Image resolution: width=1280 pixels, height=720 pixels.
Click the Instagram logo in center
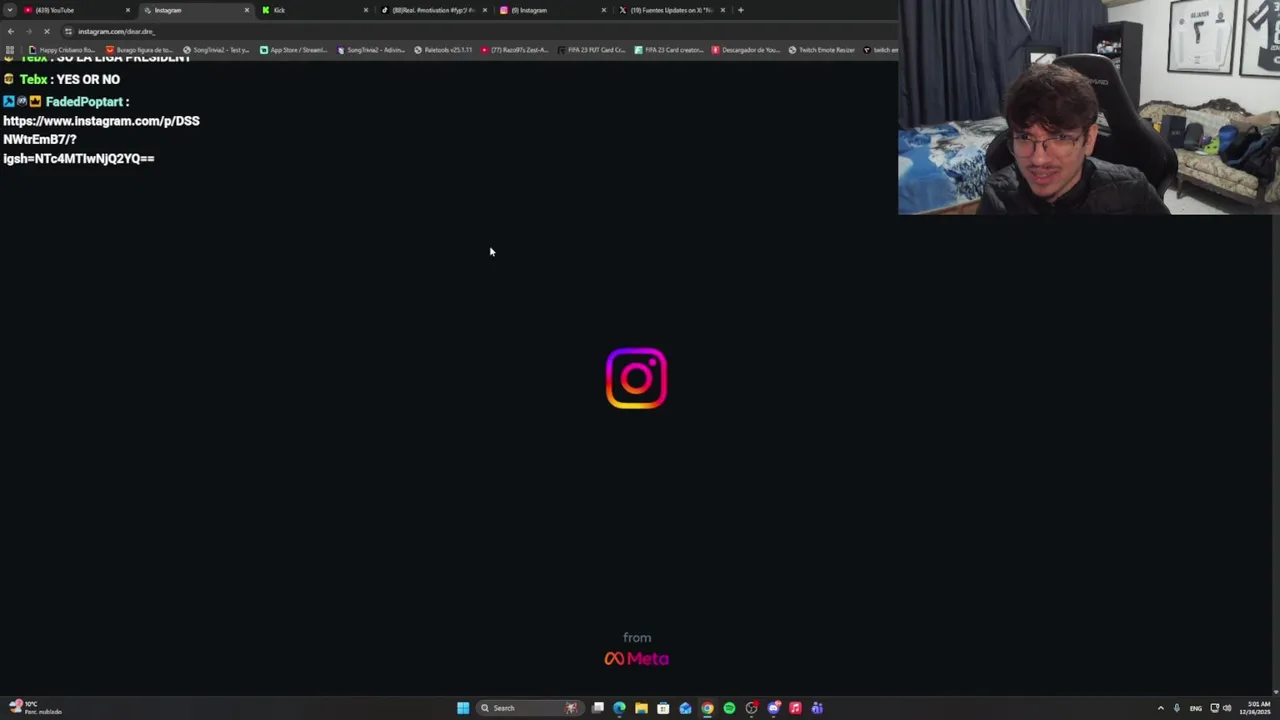(x=636, y=378)
